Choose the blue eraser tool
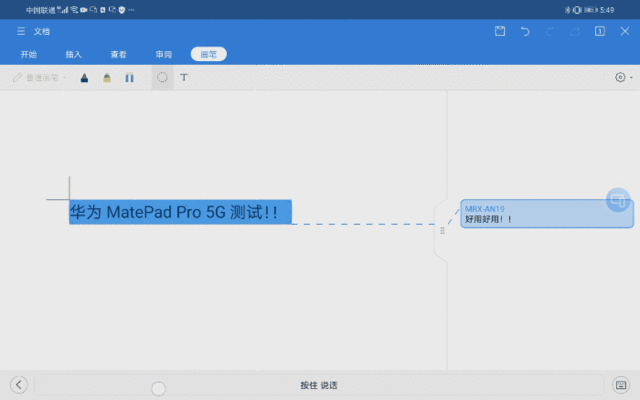640x400 pixels. pos(129,78)
